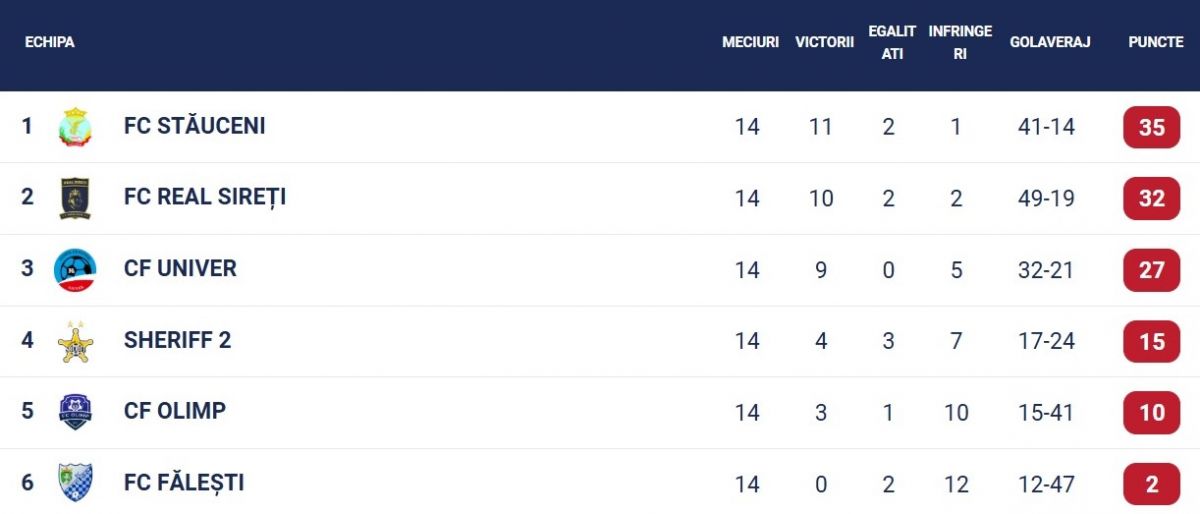Click the Echipa column header
The width and height of the screenshot is (1200, 514).
(50, 43)
